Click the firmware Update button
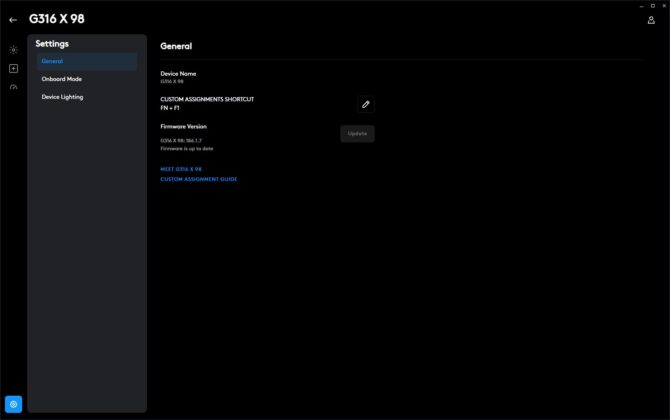Viewport: 670px width, 420px height. [357, 134]
